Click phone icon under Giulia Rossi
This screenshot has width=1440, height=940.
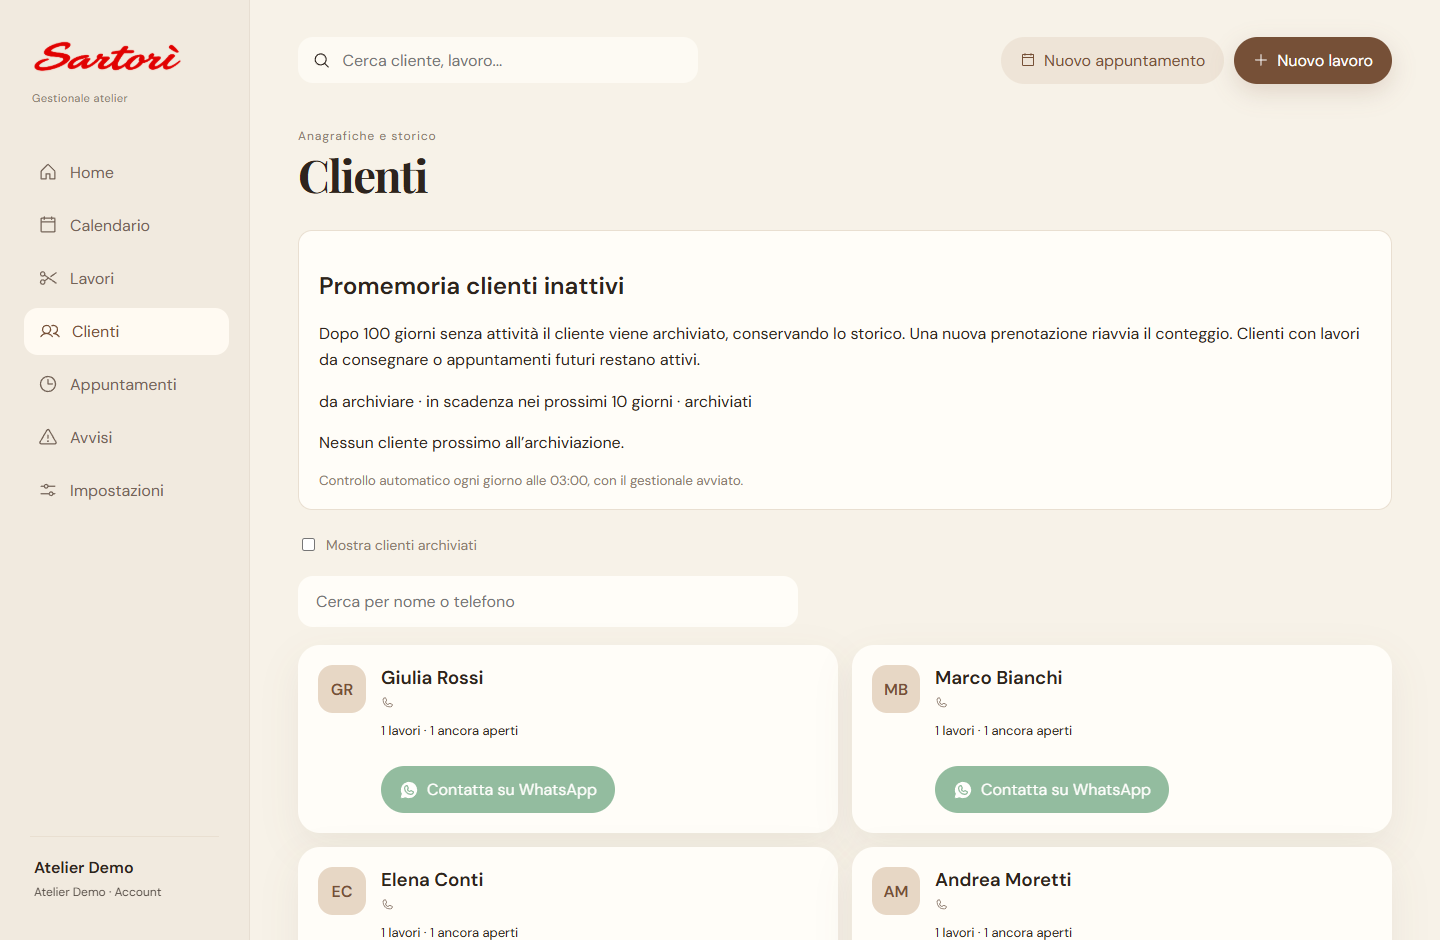tap(388, 703)
